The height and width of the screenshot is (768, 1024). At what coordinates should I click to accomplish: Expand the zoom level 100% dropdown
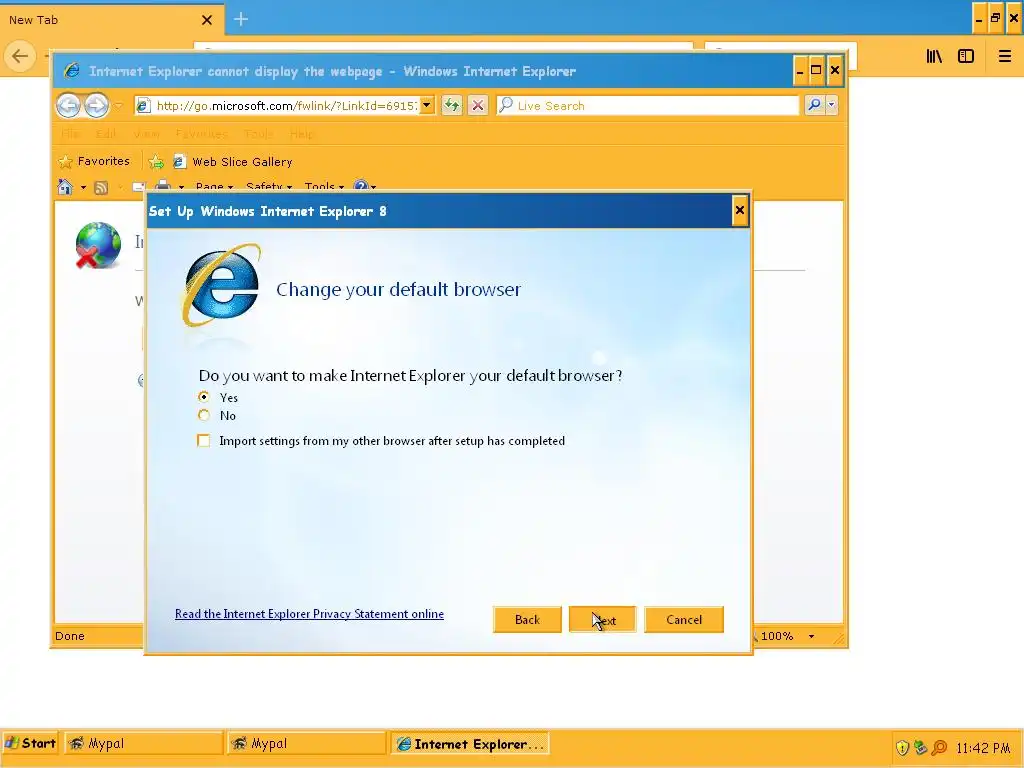click(x=811, y=636)
